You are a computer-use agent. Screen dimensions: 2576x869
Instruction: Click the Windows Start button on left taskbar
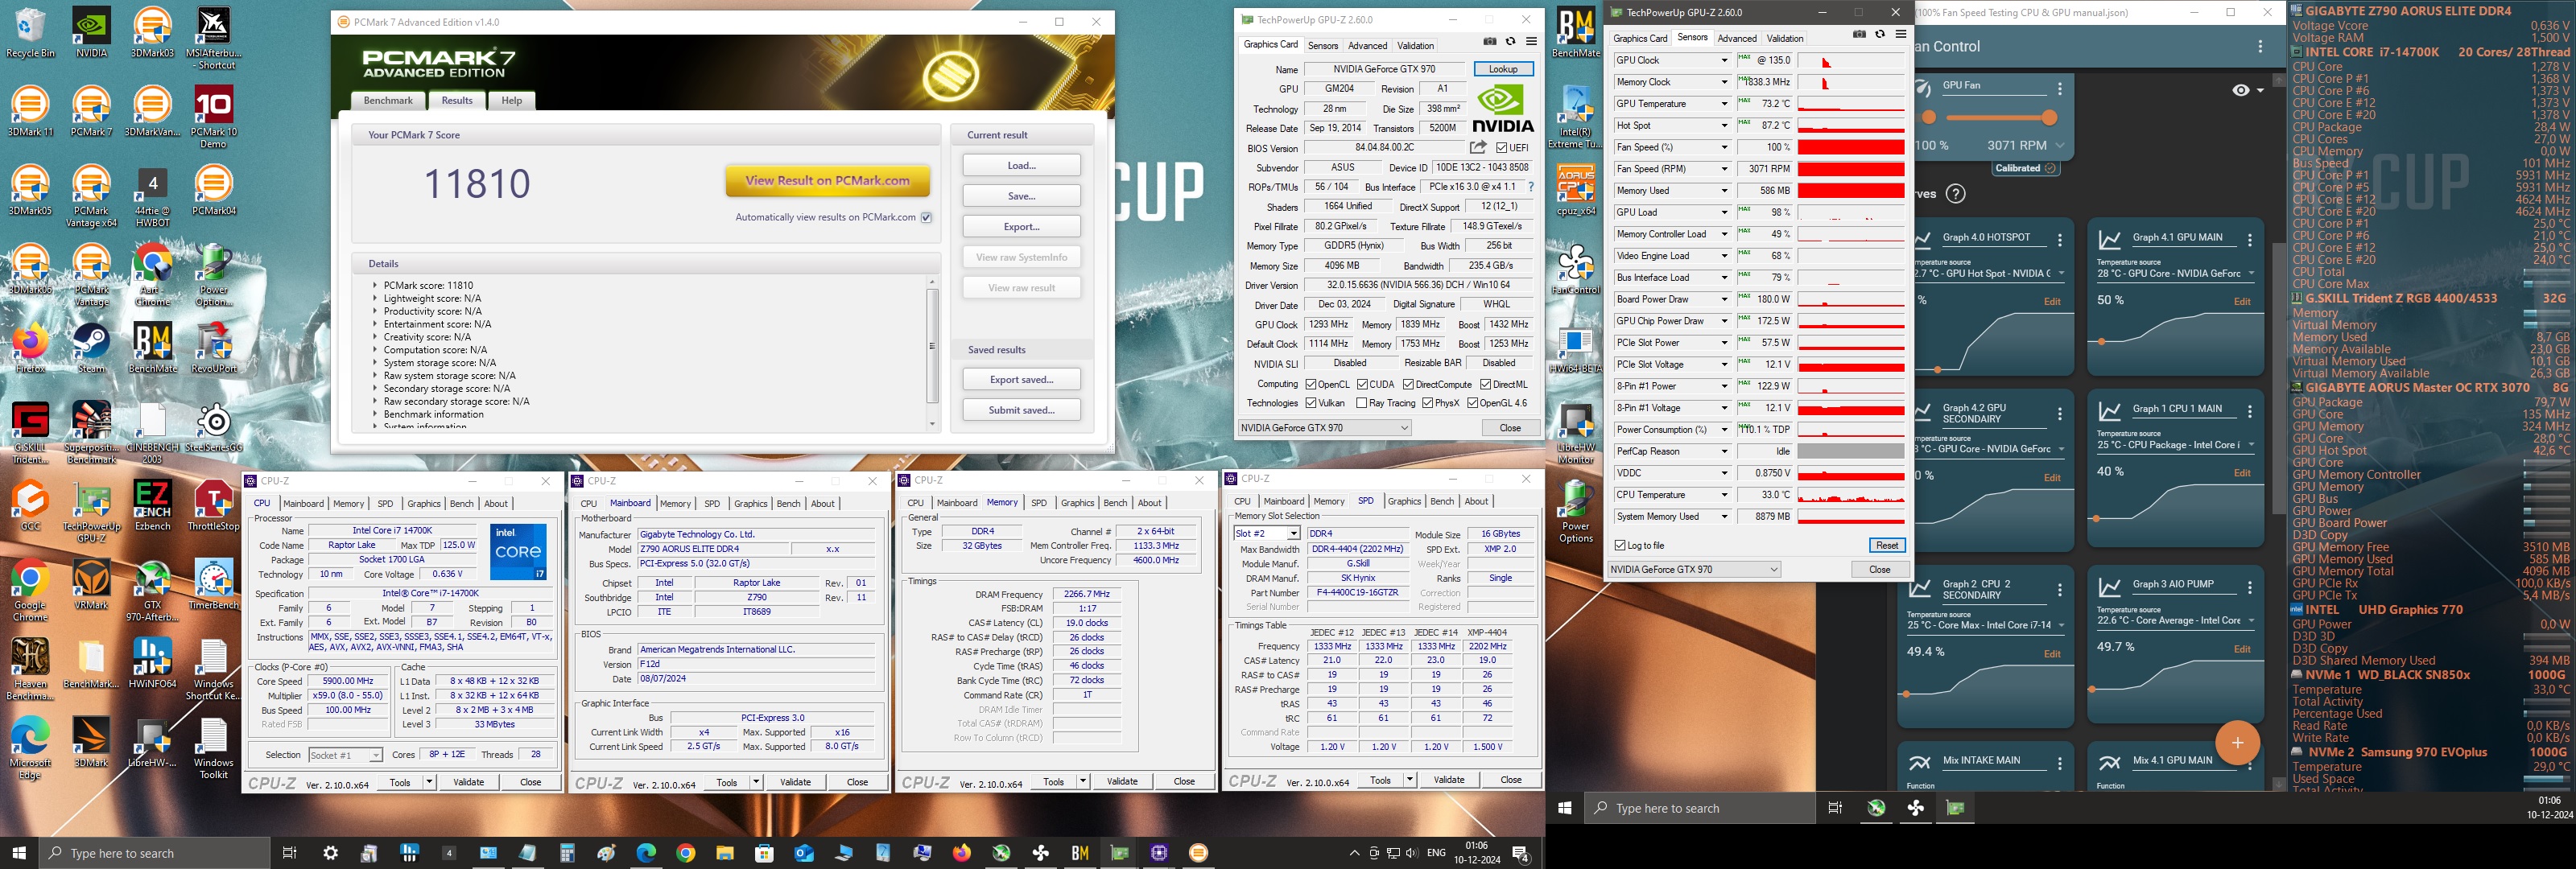(x=19, y=853)
